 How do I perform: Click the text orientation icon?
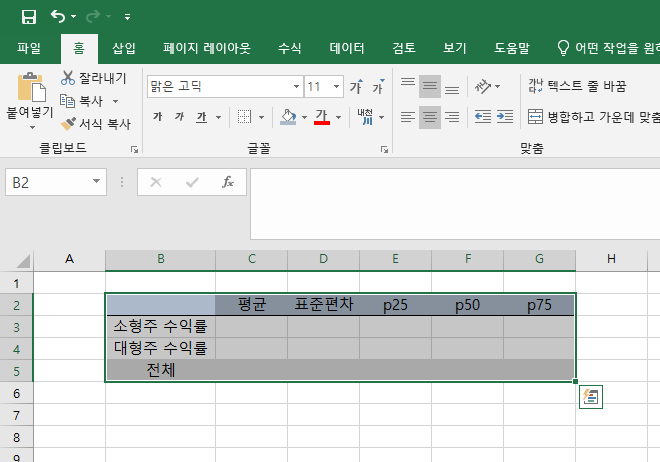pos(482,86)
